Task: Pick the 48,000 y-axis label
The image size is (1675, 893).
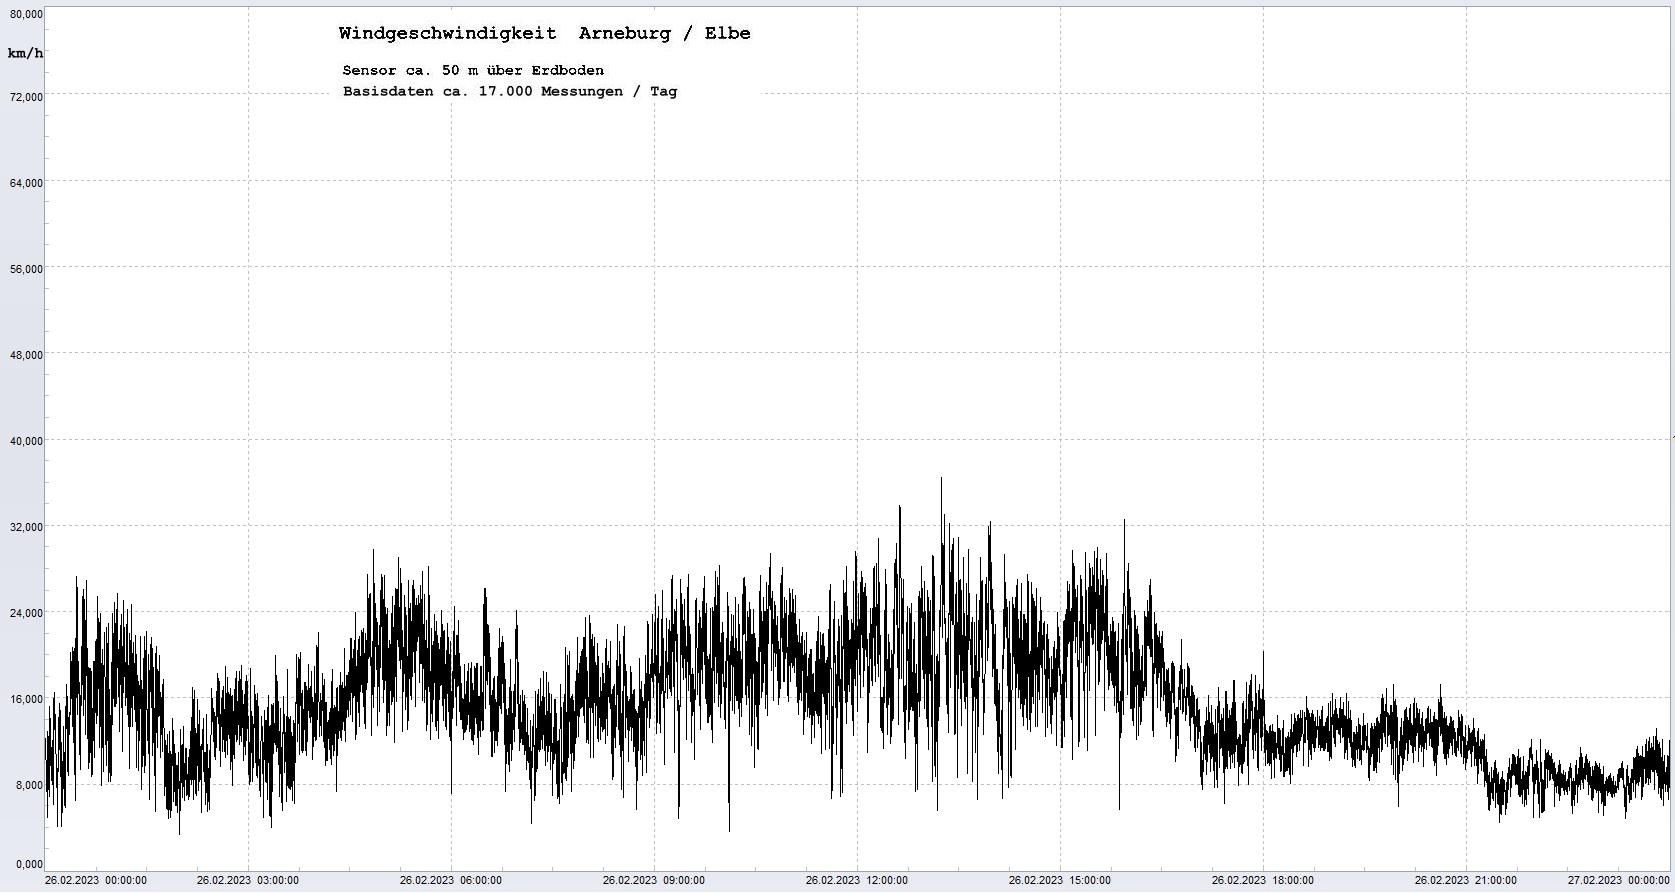Action: tap(26, 355)
